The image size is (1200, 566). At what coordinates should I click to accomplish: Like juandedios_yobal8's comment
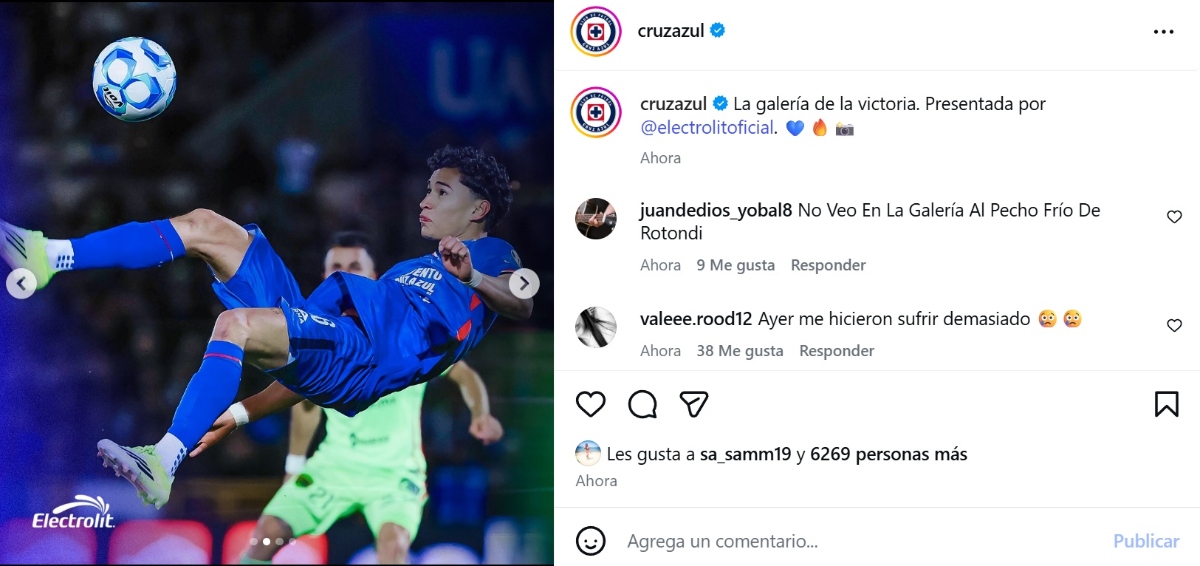pos(1174,216)
